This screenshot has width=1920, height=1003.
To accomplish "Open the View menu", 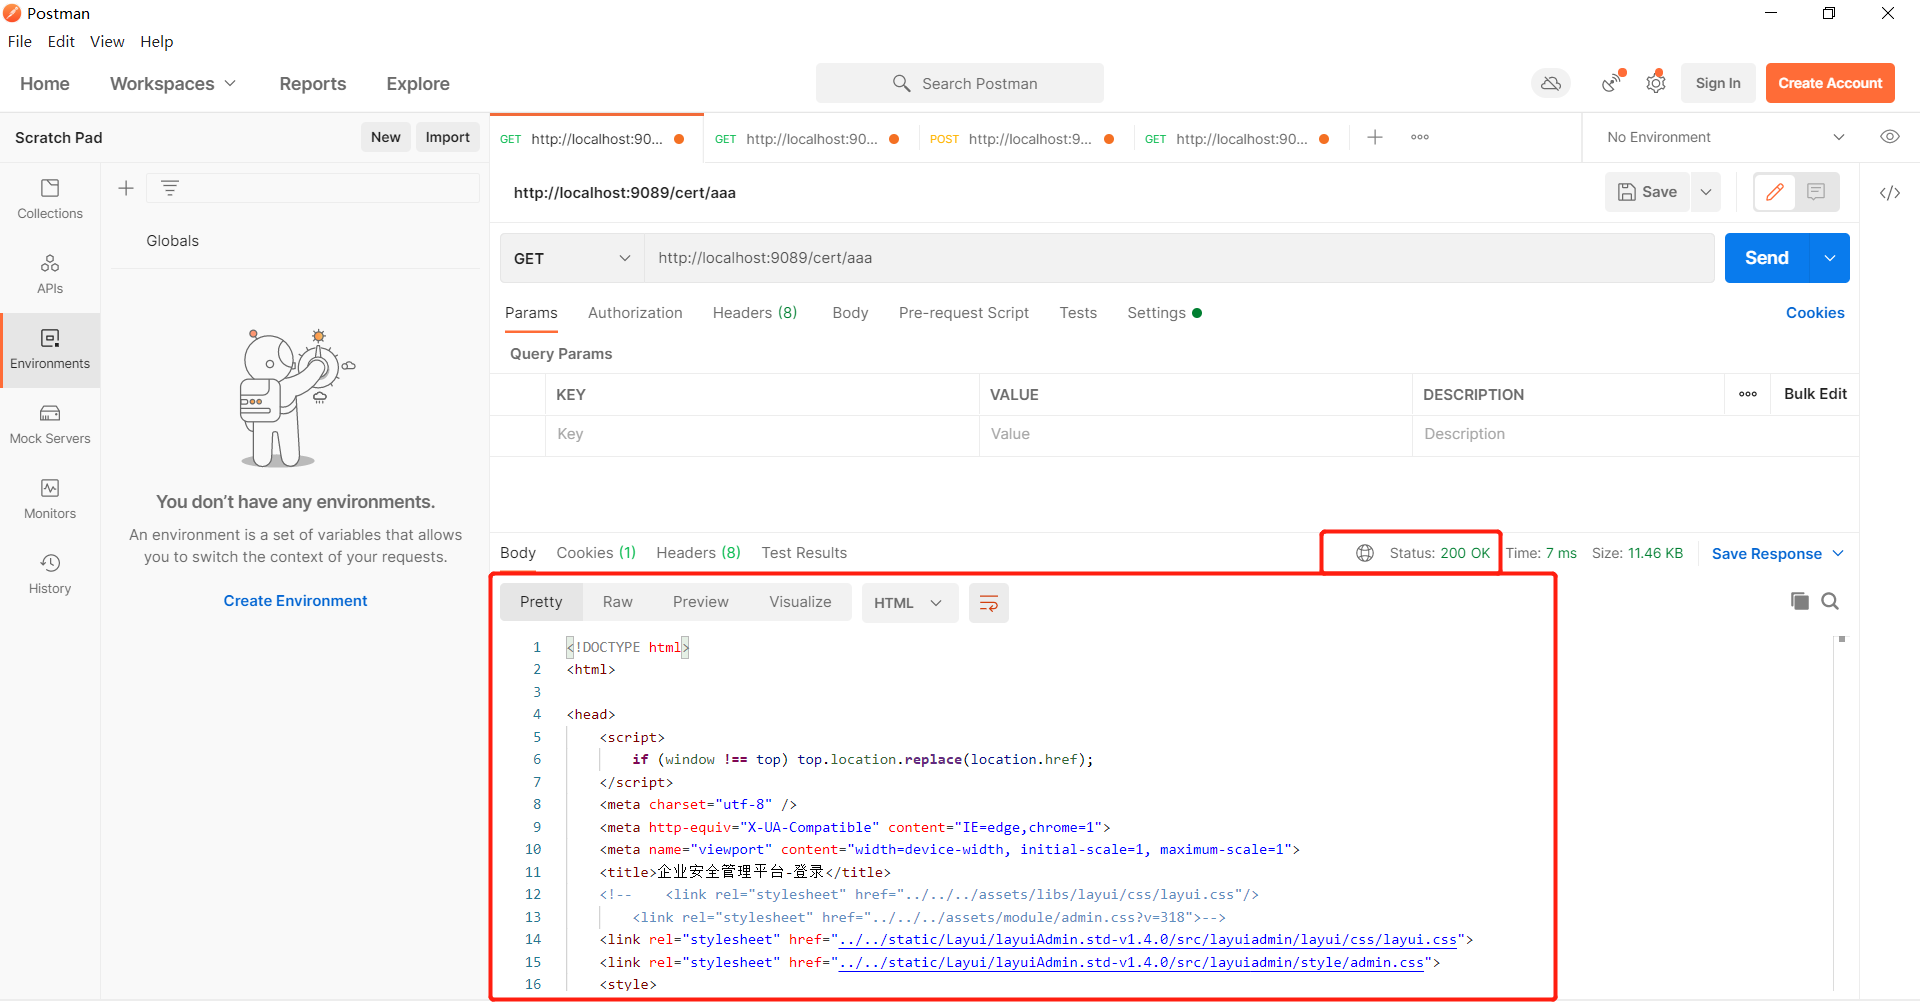I will [107, 41].
